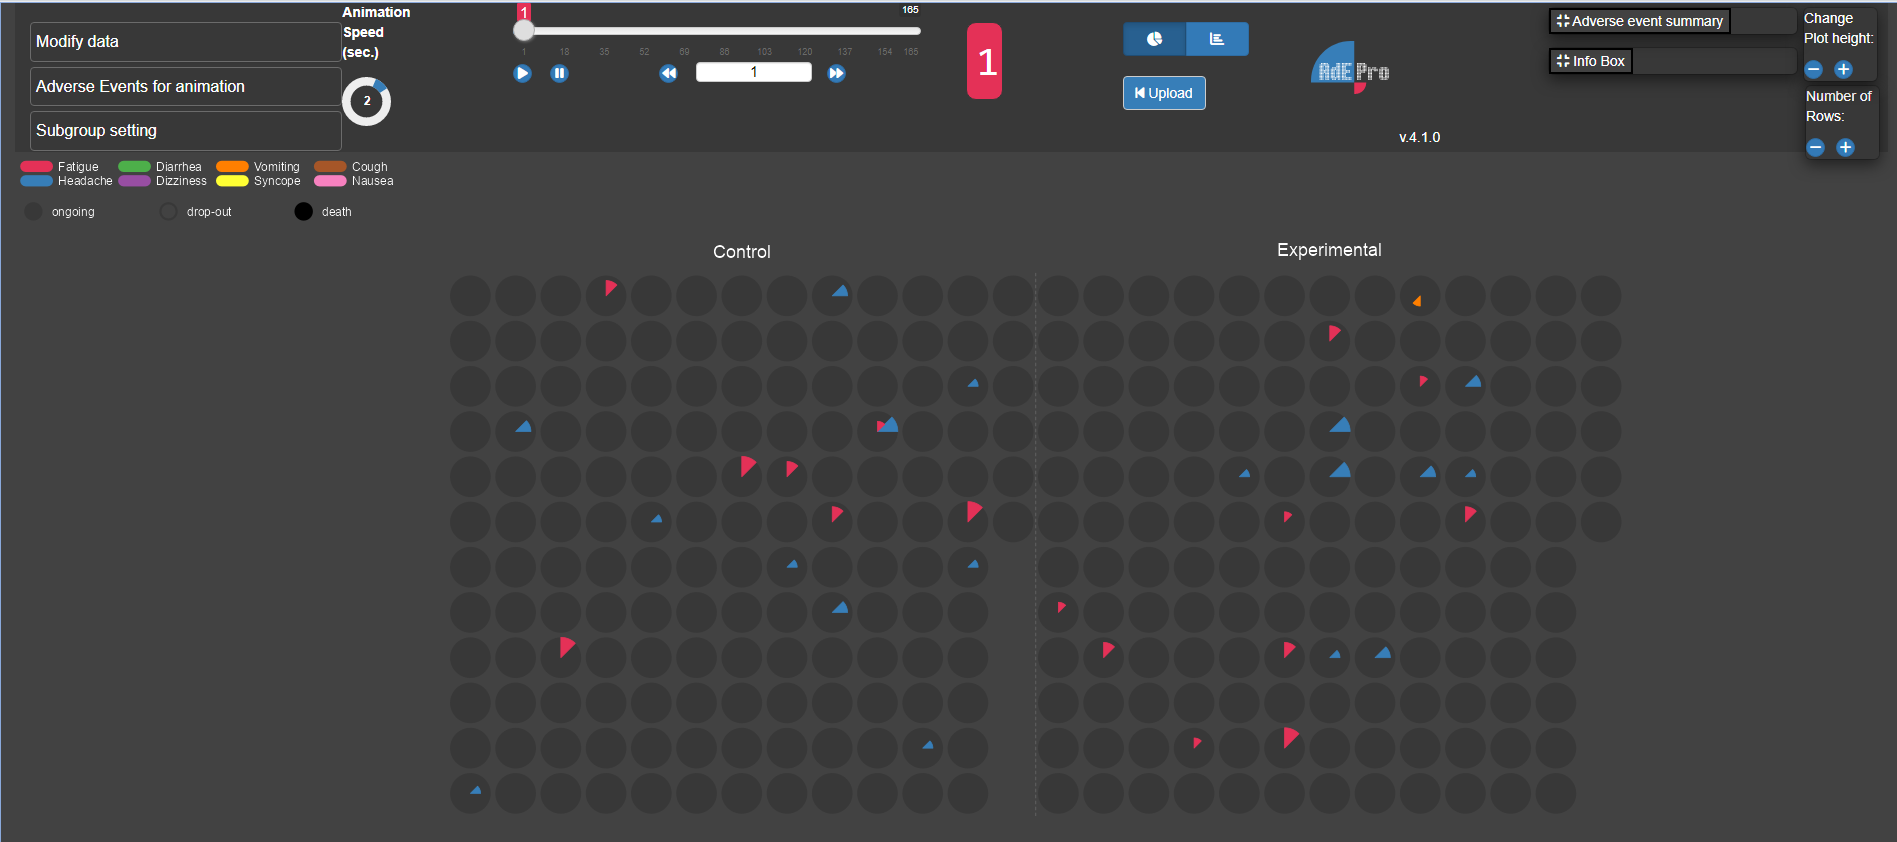Start the animation with the play button
Viewport: 1897px width, 842px height.
click(x=522, y=73)
